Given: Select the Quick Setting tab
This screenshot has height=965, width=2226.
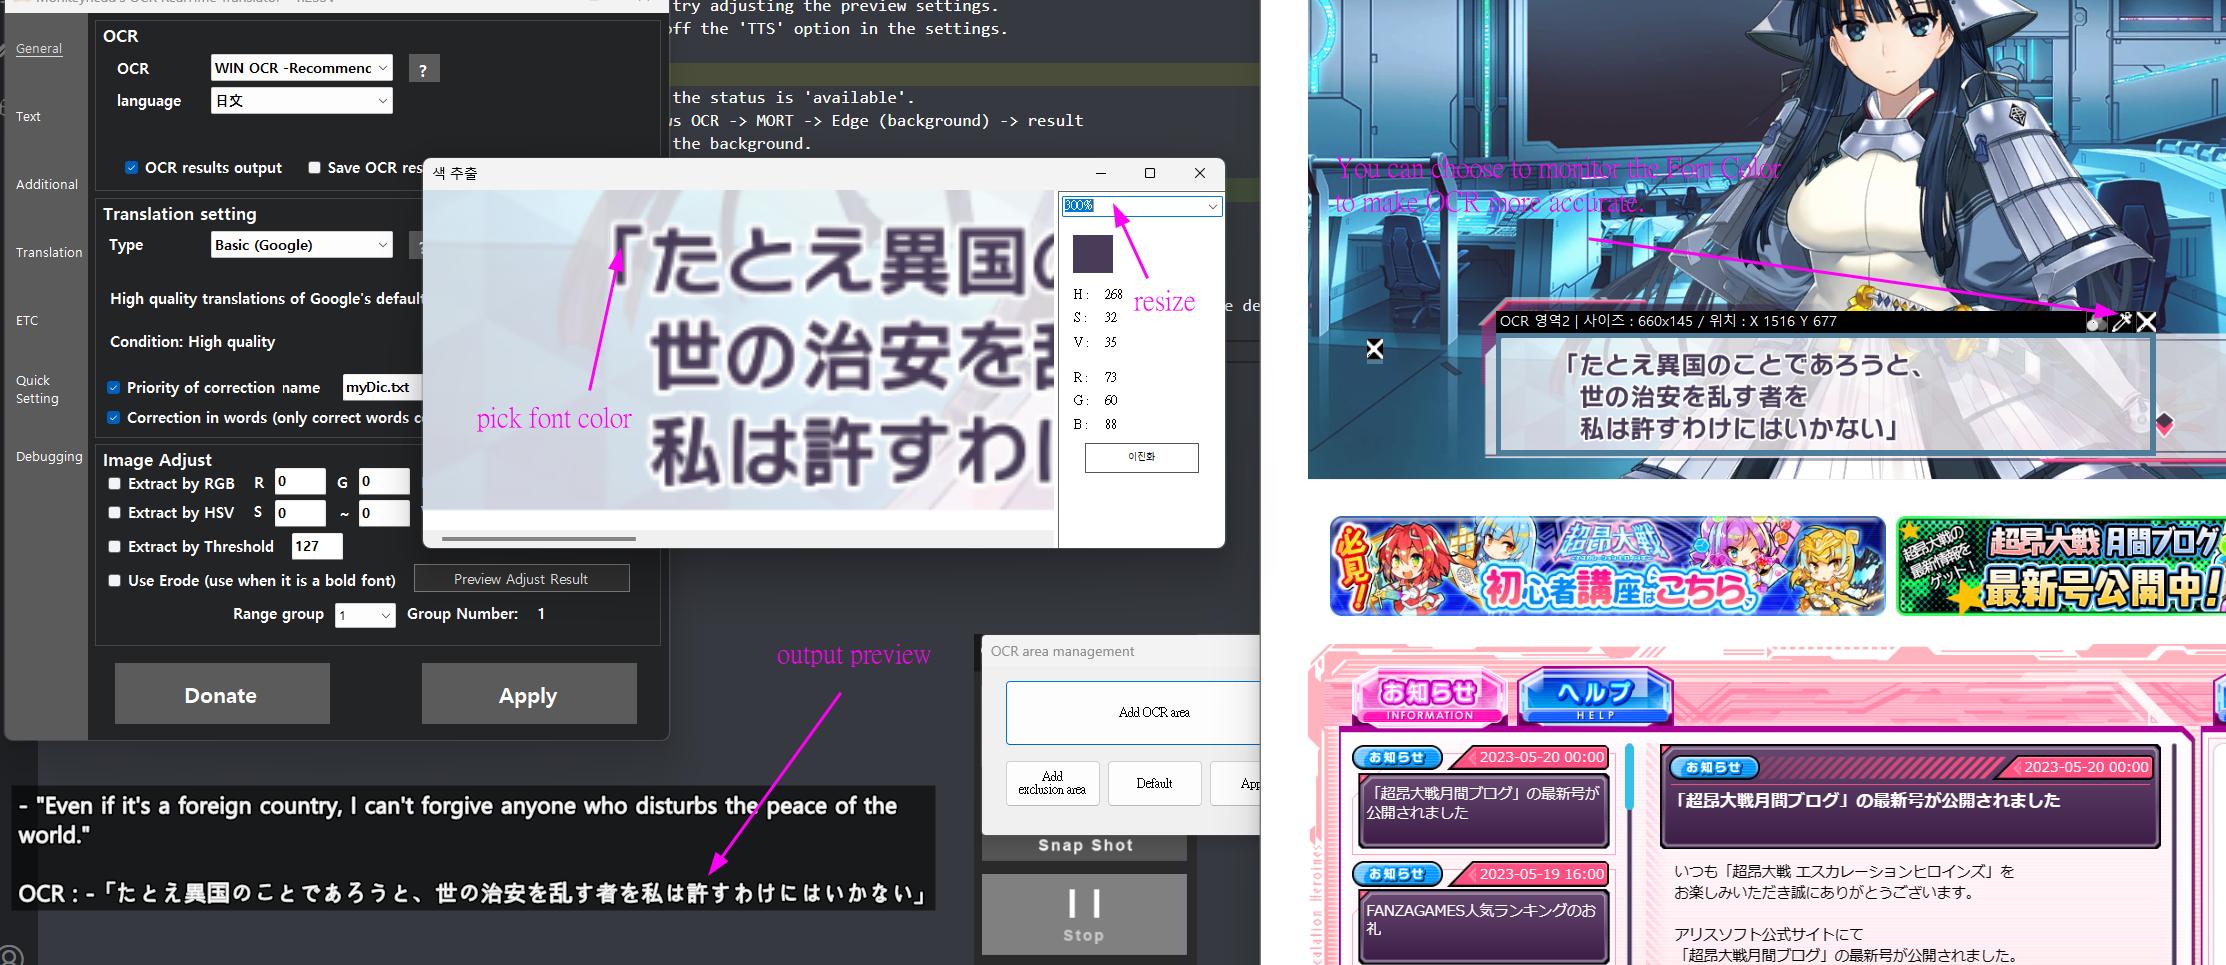Looking at the screenshot, I should 37,389.
